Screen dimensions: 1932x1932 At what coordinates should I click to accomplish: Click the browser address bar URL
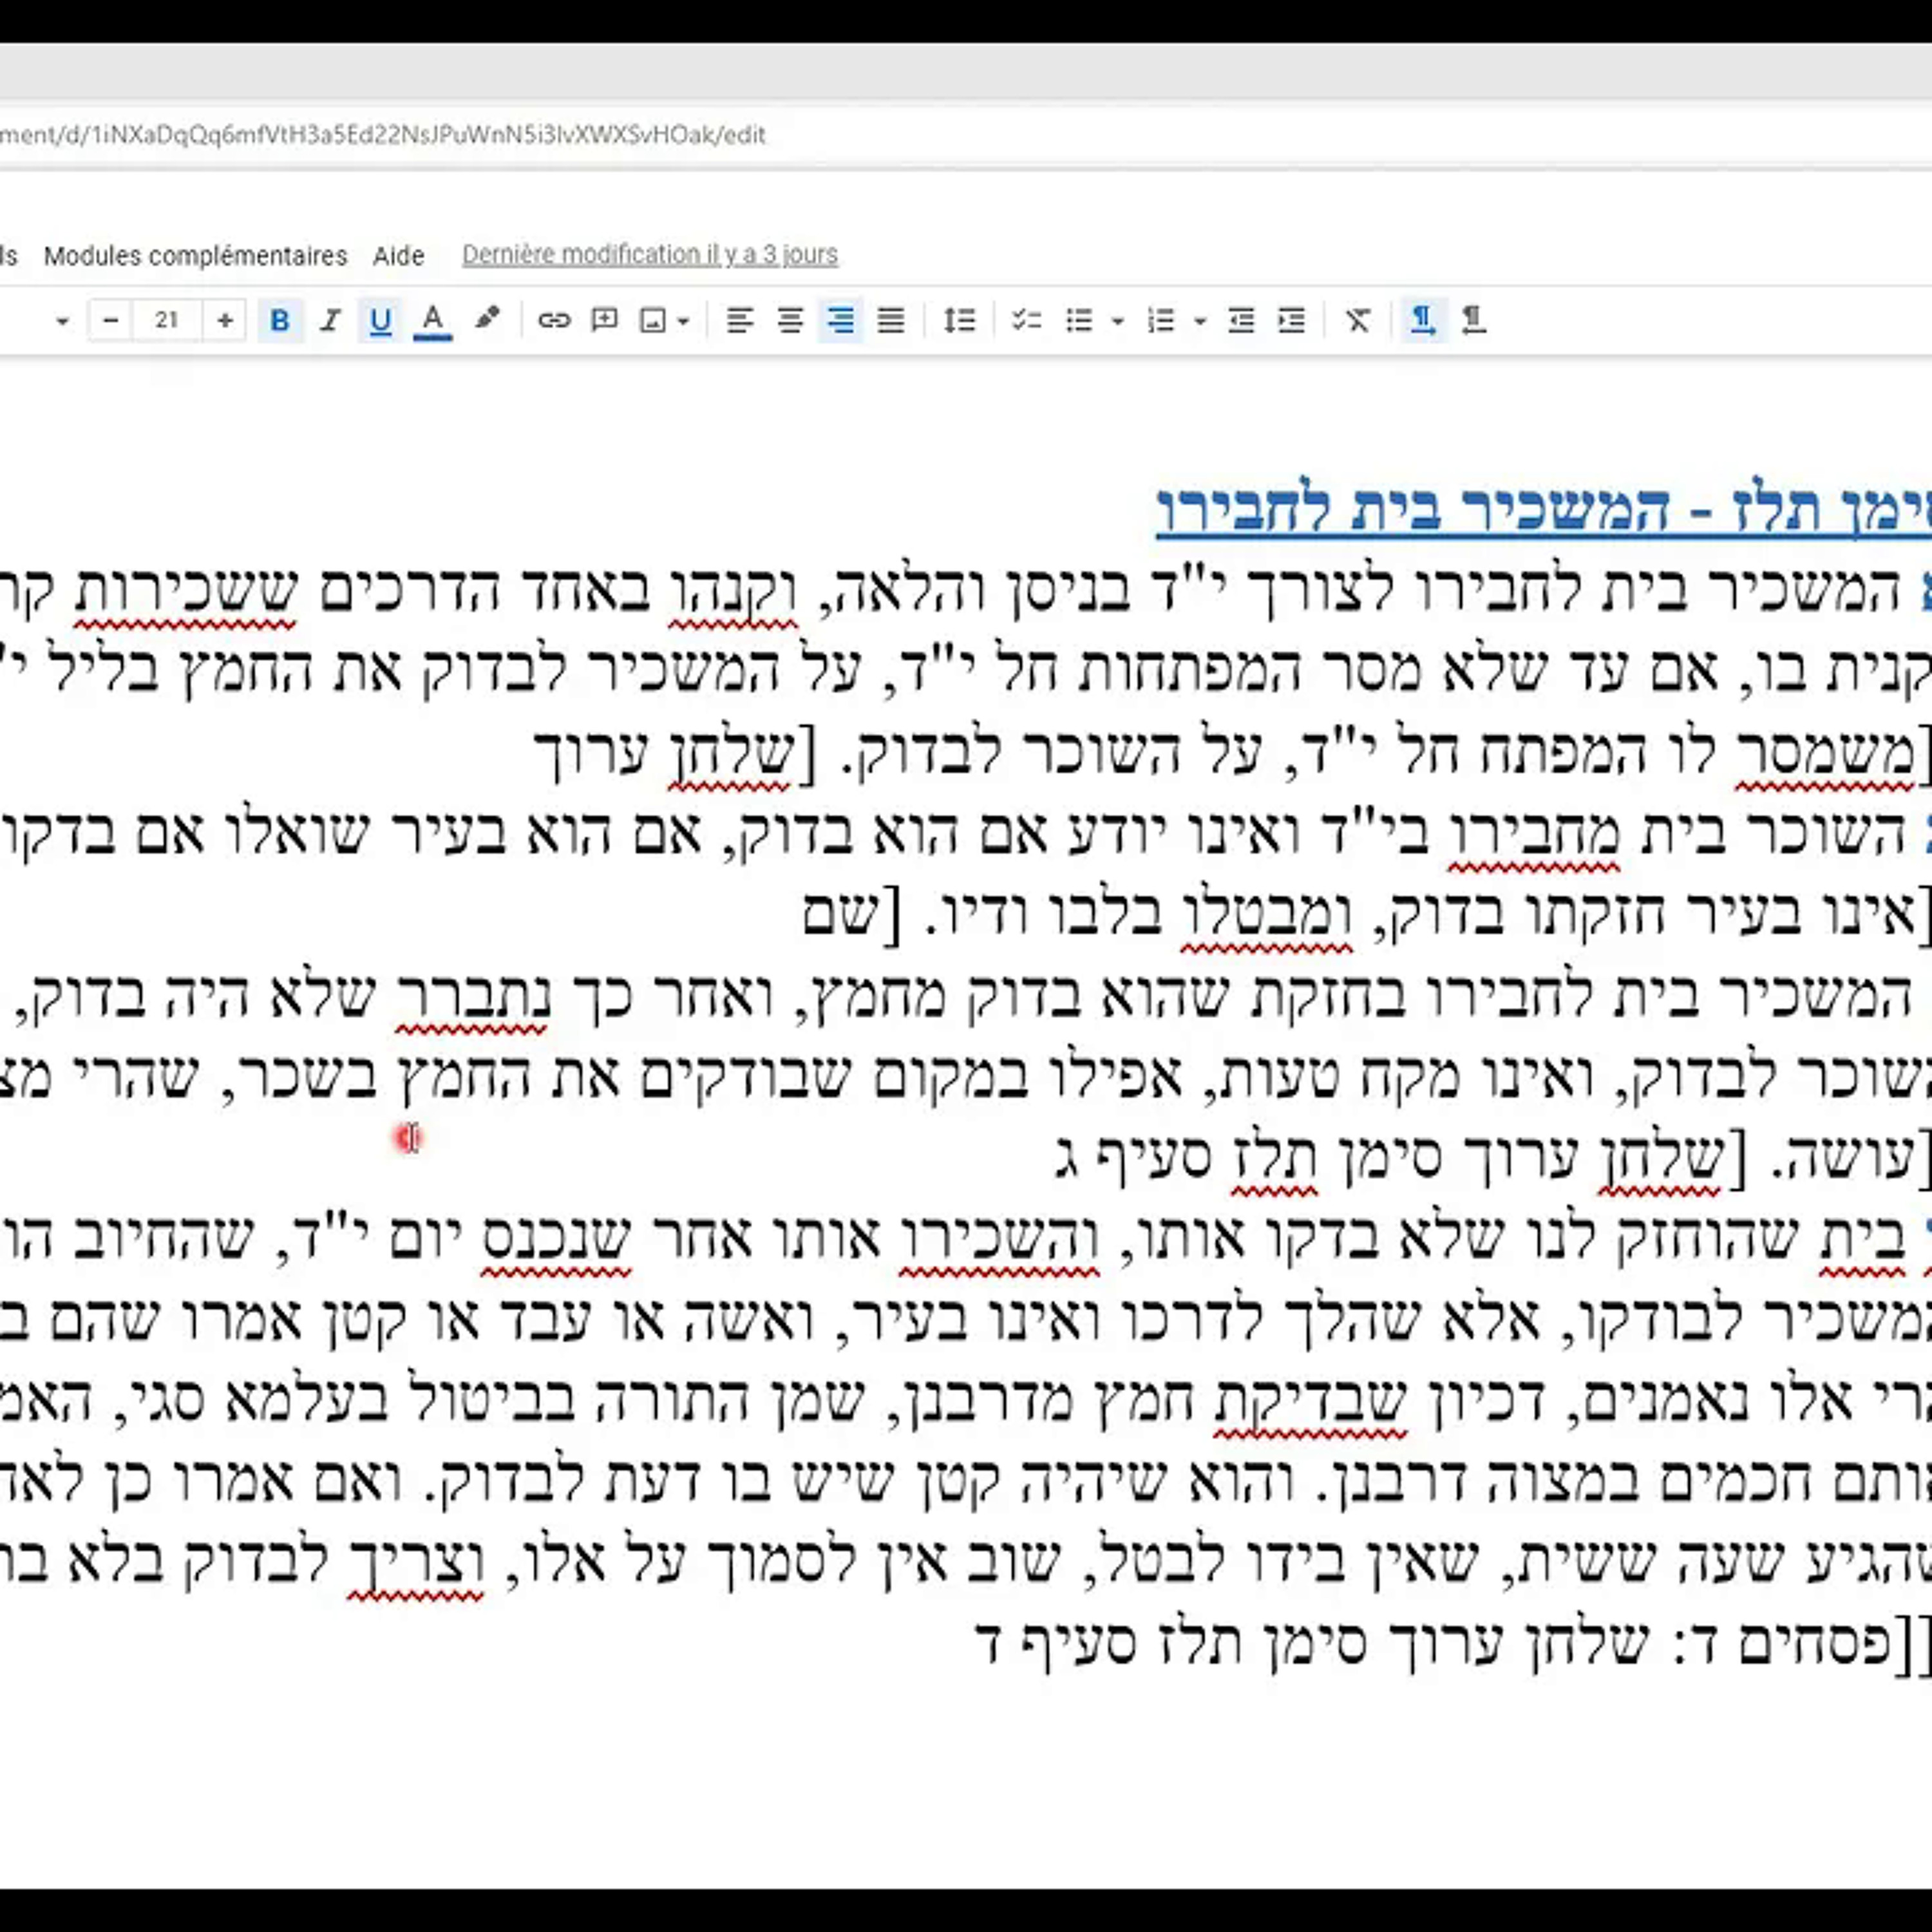click(383, 135)
